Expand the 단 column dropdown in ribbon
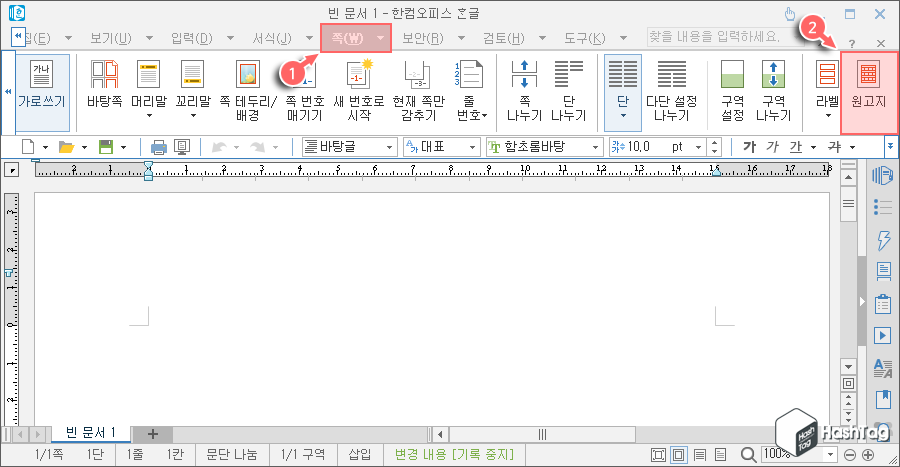Viewport: 900px width, 467px height. [x=623, y=115]
